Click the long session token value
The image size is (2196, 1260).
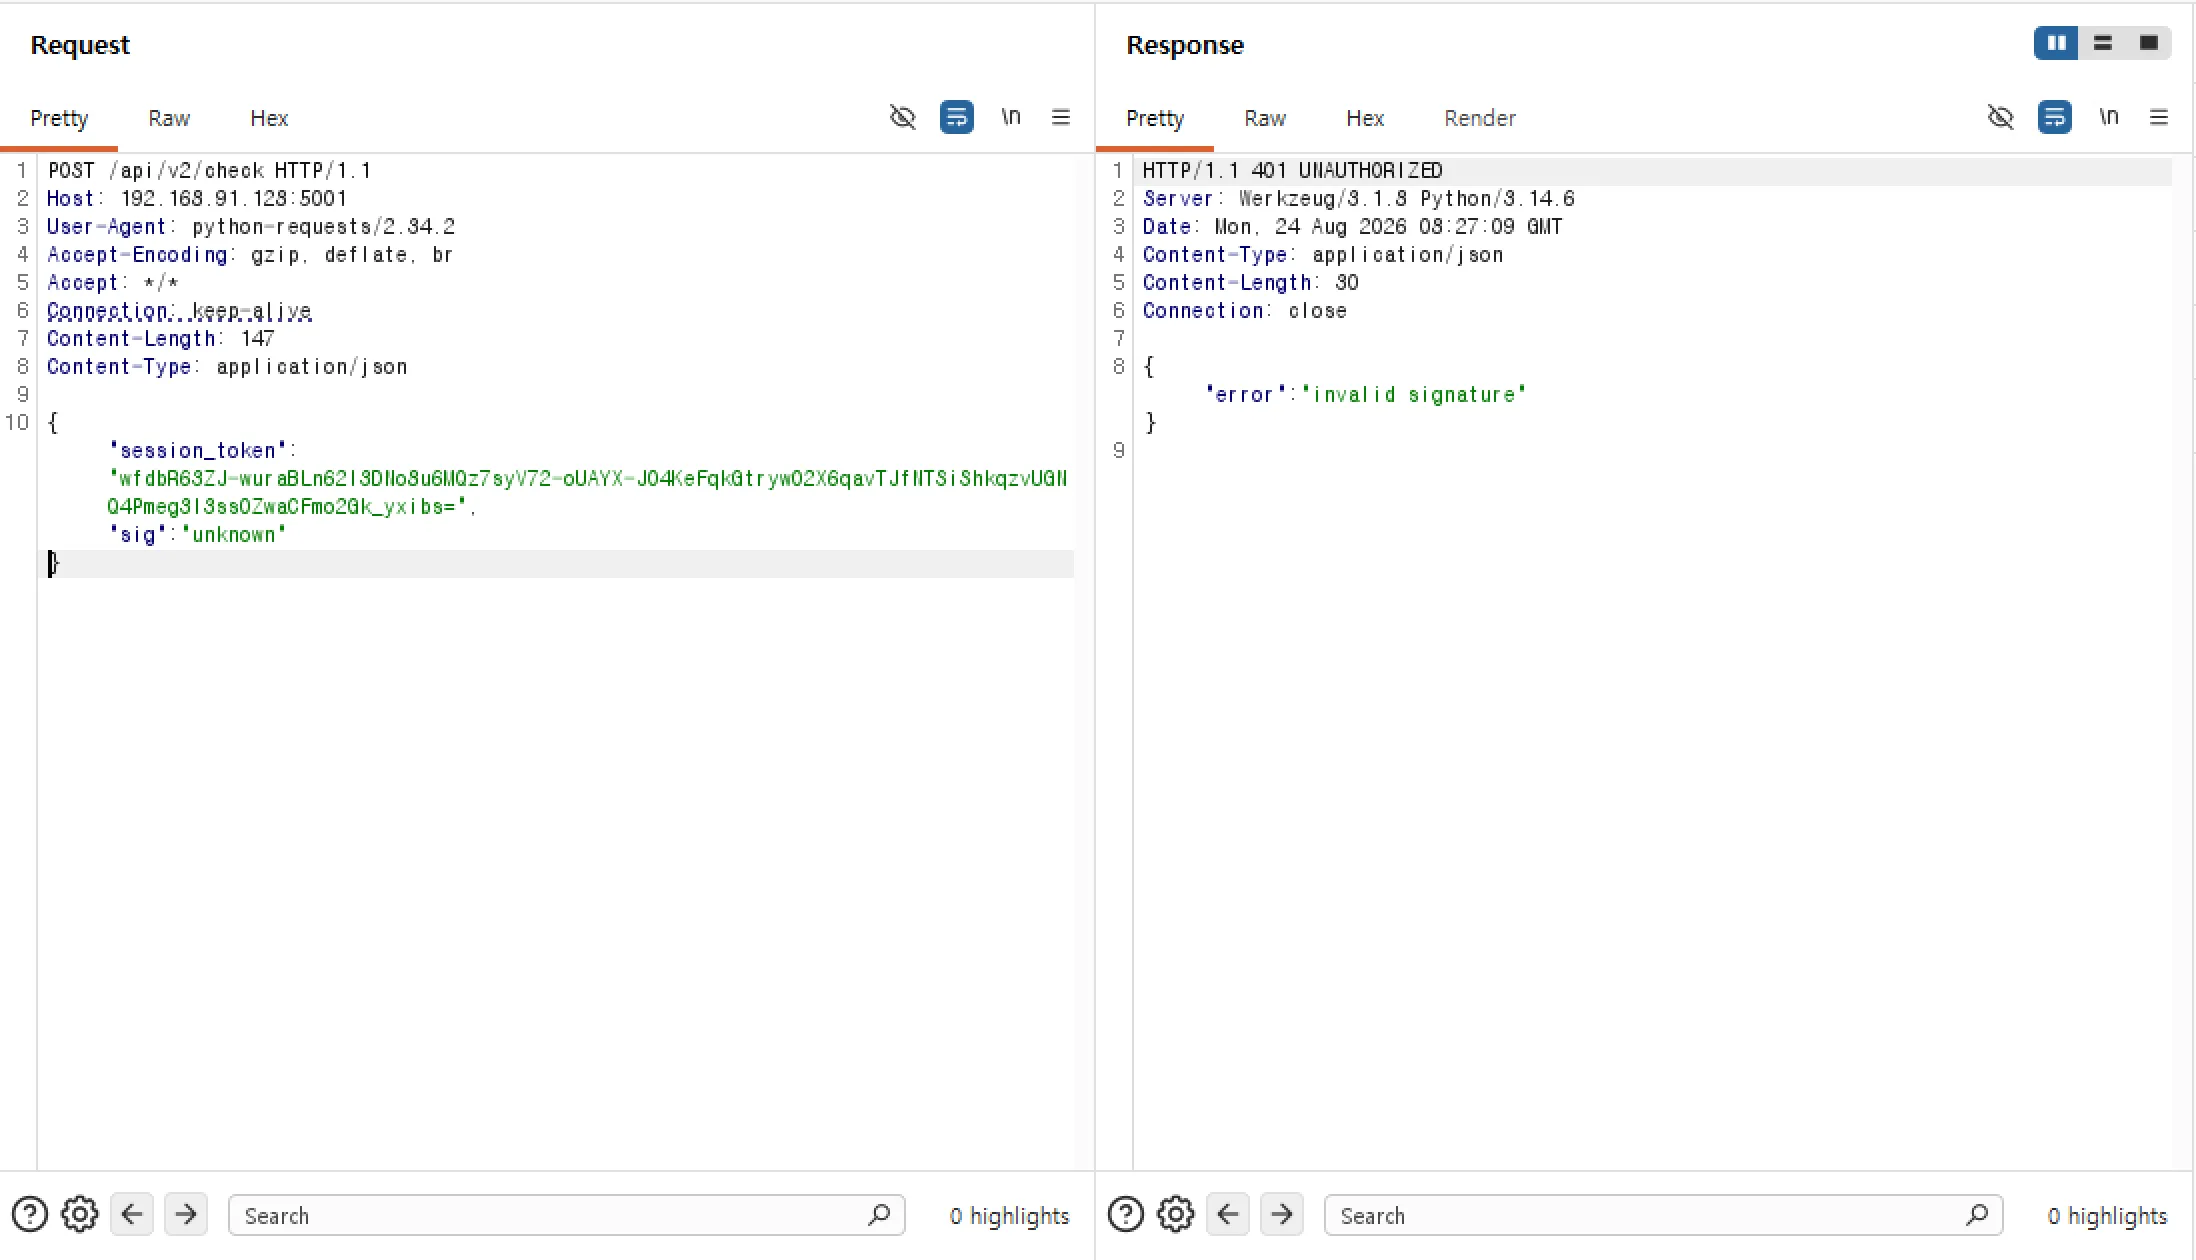click(x=588, y=493)
